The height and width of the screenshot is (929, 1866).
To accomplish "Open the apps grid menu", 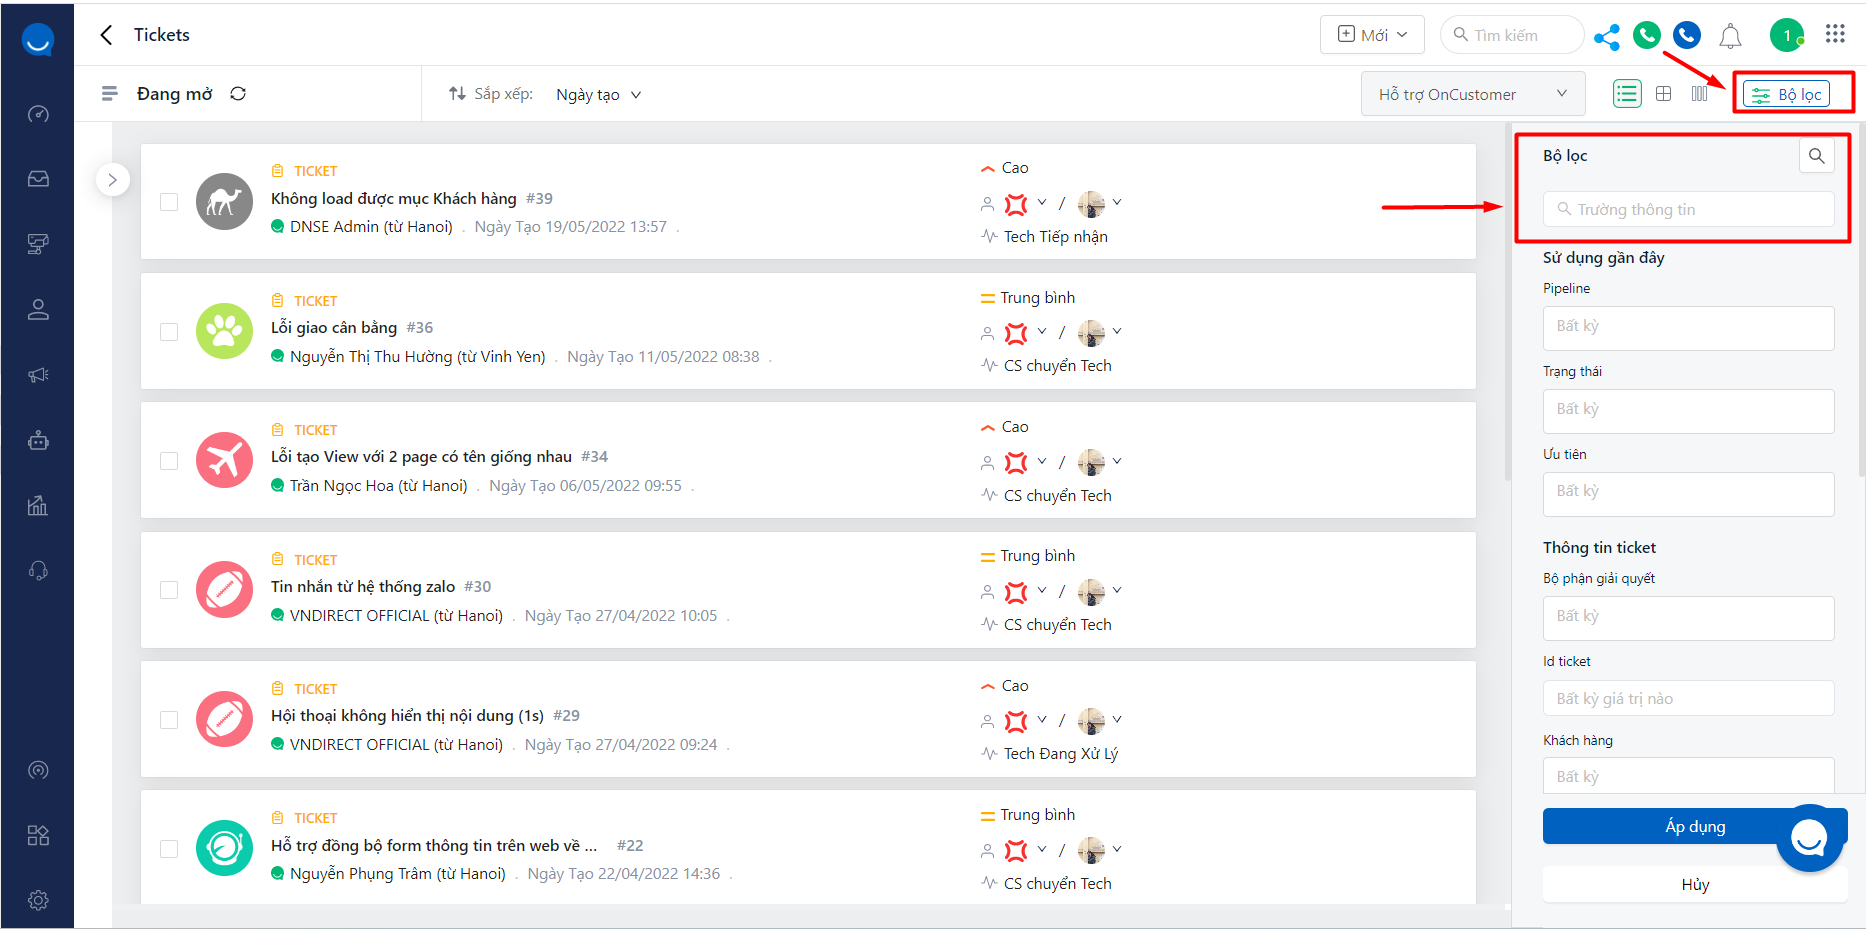I will click(1835, 34).
